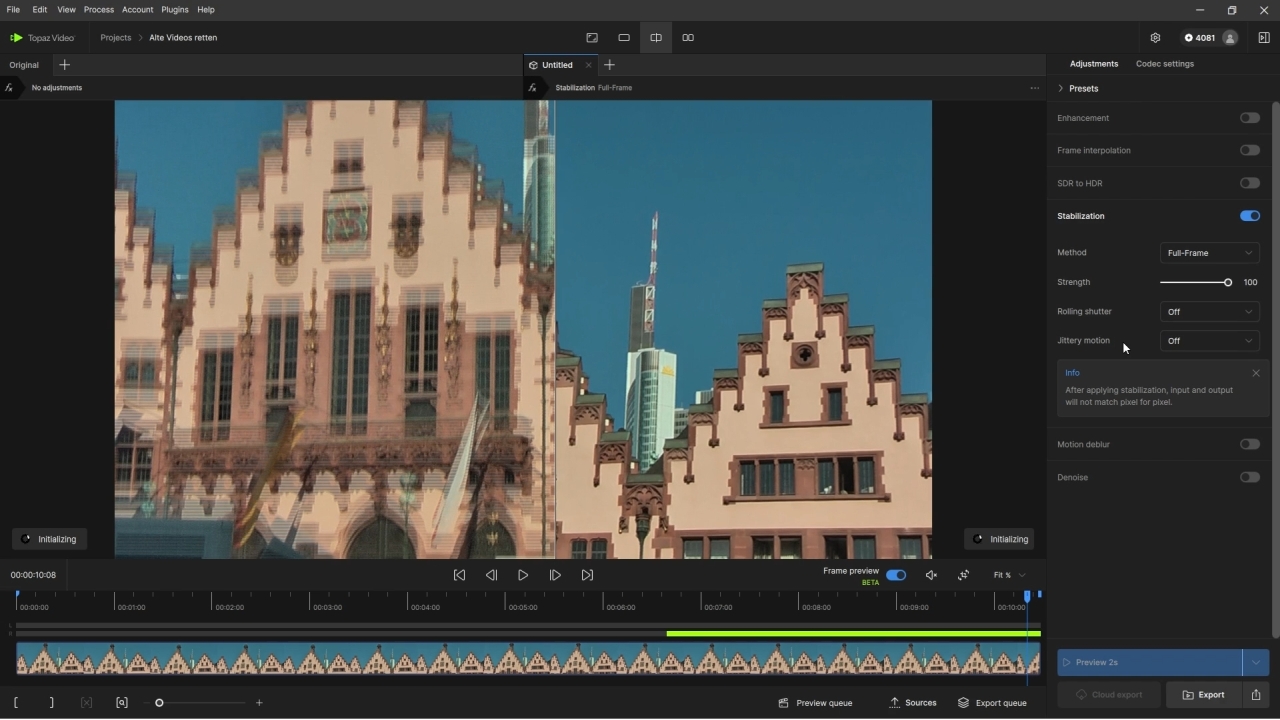Jump to the last frame
1280x720 pixels.
pyautogui.click(x=587, y=575)
